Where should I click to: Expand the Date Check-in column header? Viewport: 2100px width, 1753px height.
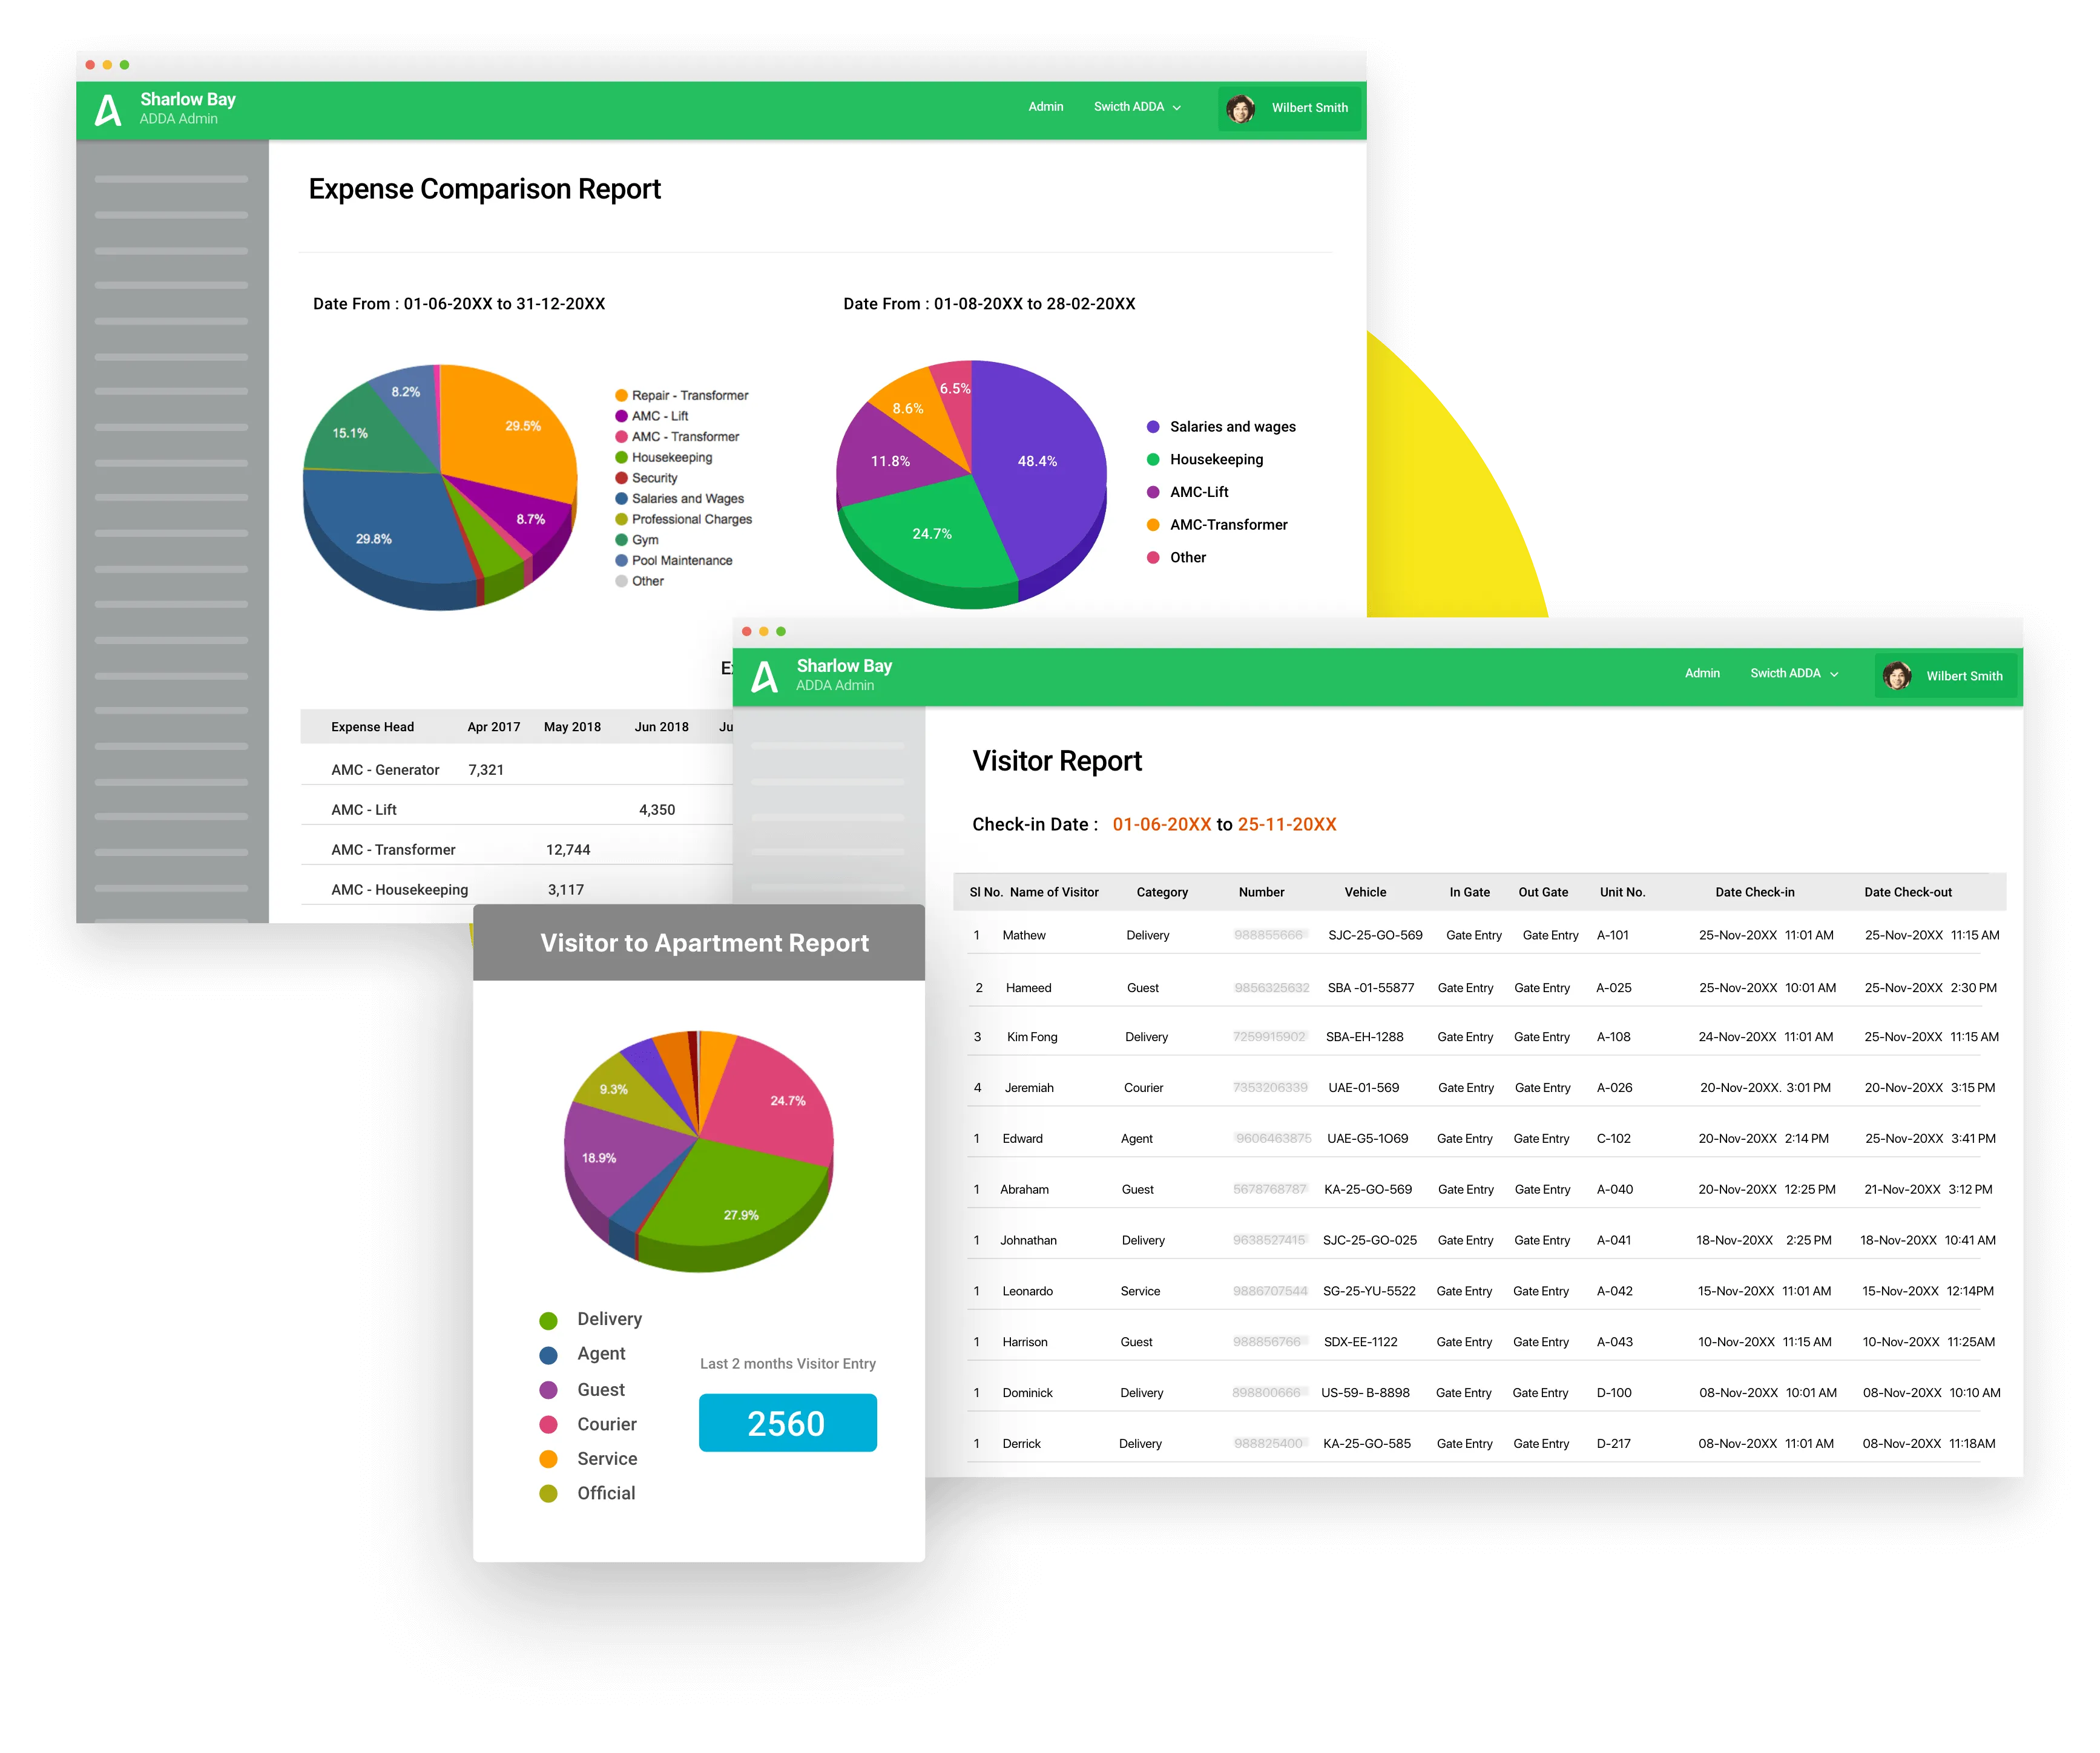pos(1755,891)
